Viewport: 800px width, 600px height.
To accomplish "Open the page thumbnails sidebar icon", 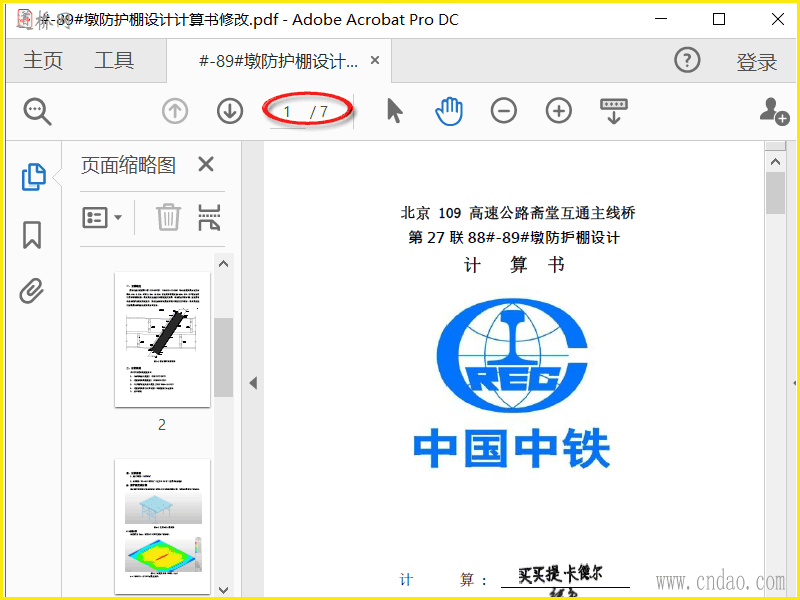I will point(34,177).
